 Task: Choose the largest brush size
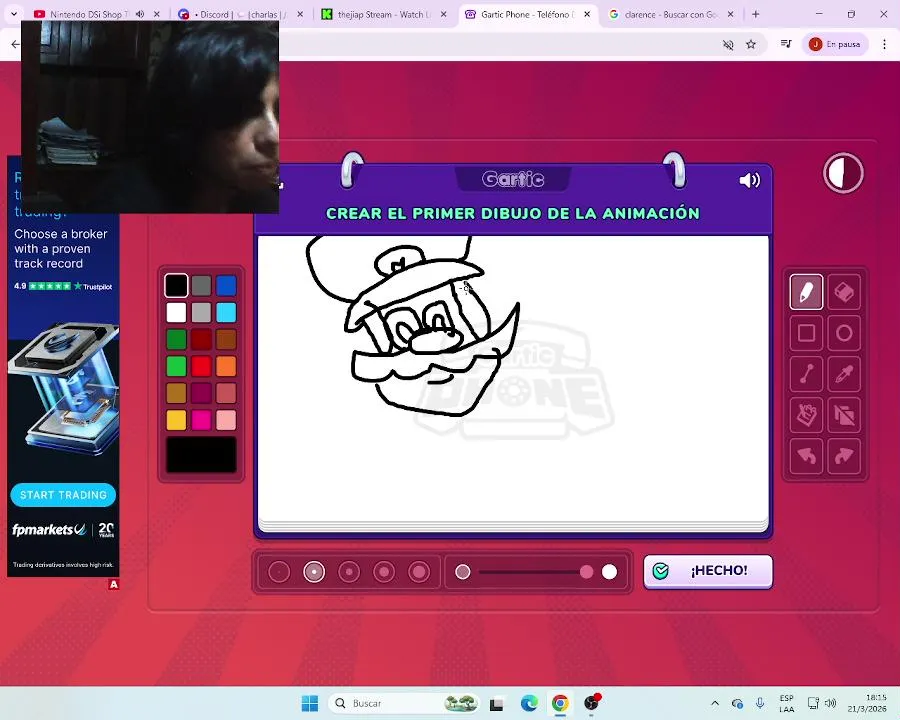(419, 572)
